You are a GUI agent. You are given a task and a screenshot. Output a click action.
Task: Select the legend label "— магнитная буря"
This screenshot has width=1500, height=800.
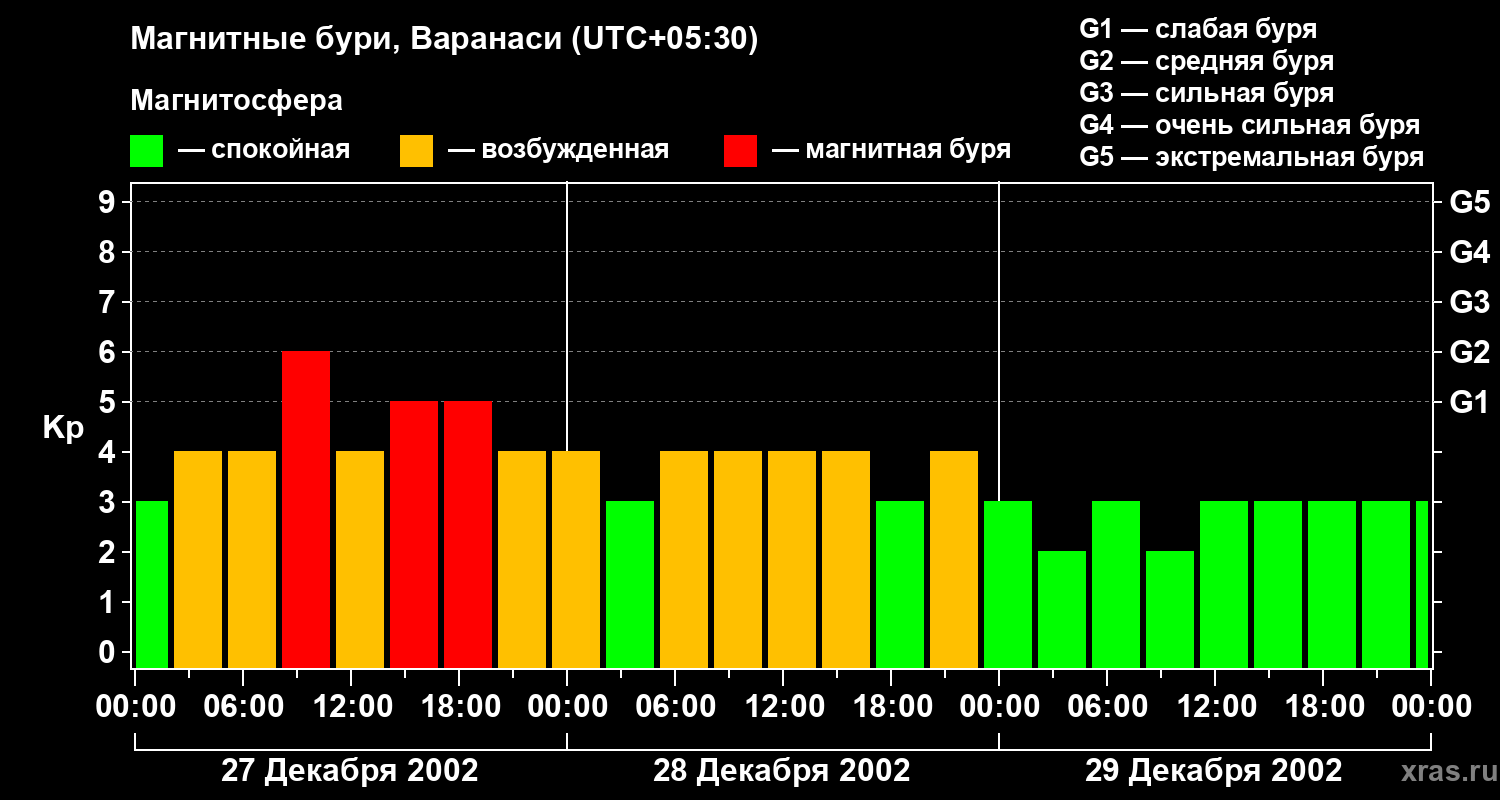click(x=891, y=150)
